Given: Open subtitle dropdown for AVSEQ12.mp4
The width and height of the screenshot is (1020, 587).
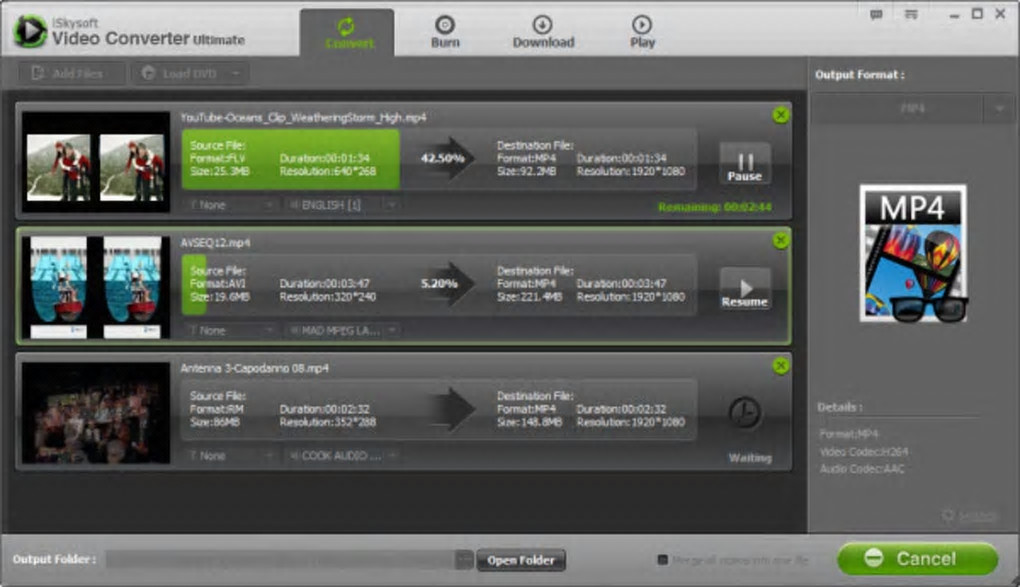Looking at the screenshot, I should point(230,331).
